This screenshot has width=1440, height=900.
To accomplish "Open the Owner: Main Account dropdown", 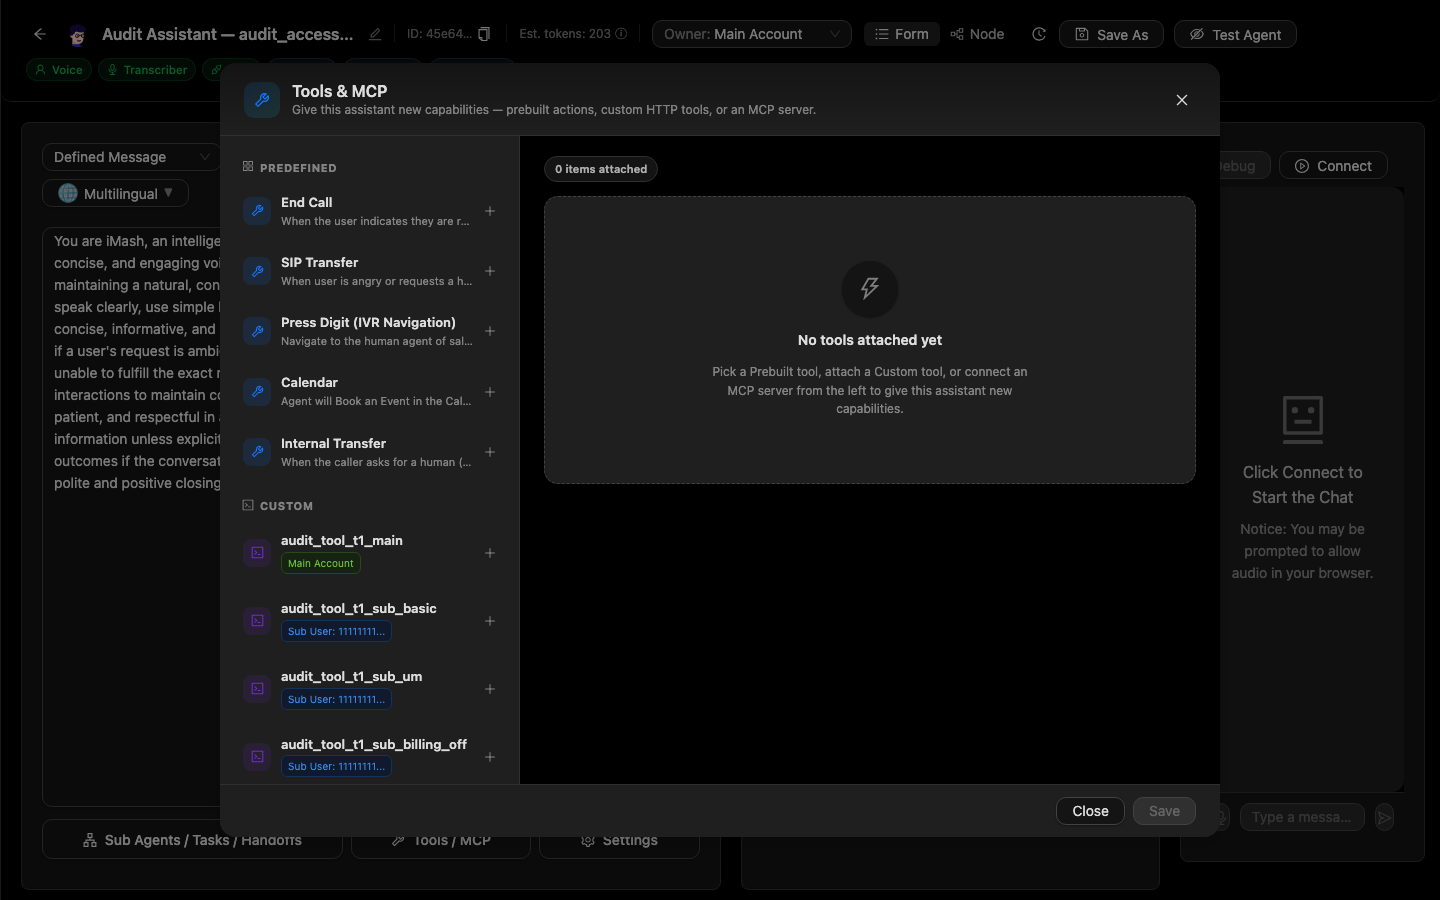I will tap(752, 34).
